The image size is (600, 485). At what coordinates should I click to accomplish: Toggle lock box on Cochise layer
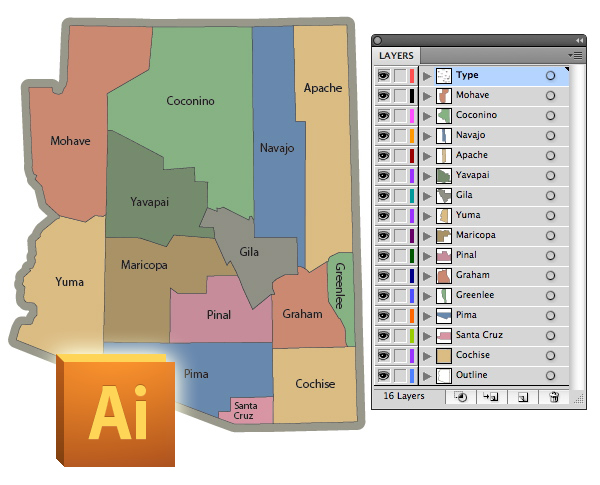tap(400, 356)
